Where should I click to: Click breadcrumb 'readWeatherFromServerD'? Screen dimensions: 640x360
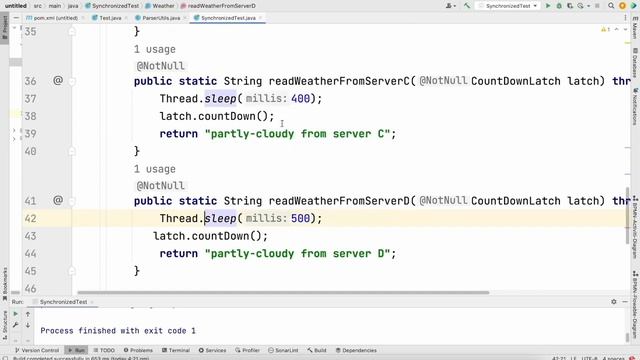[x=218, y=6]
